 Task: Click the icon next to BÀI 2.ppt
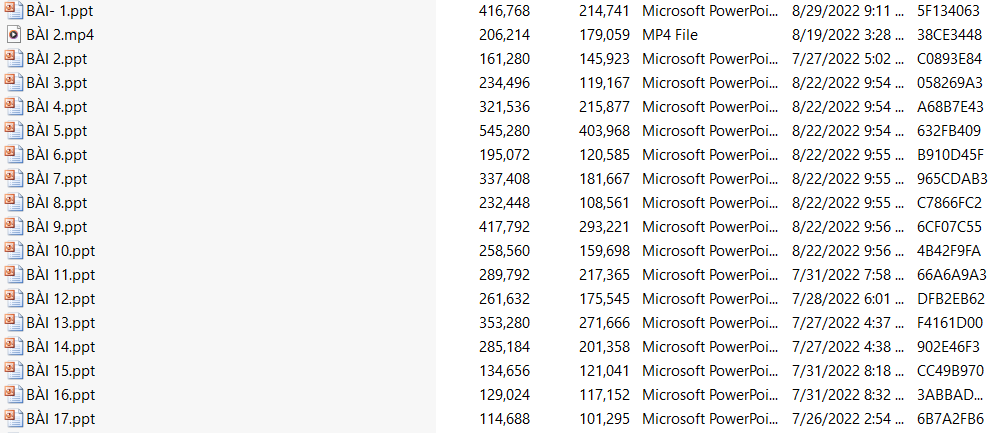point(13,58)
